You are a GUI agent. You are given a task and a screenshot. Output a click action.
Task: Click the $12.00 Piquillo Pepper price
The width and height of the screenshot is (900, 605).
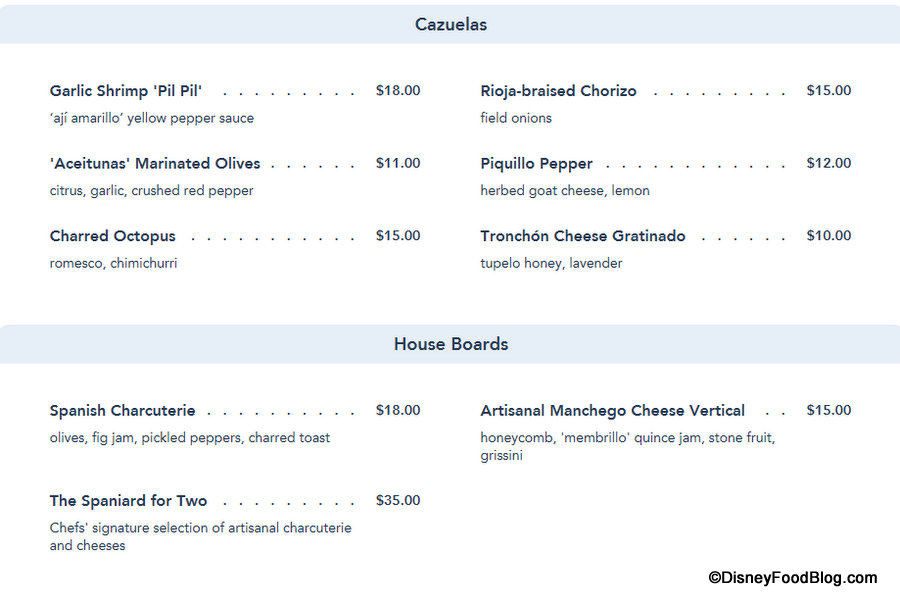coord(829,164)
